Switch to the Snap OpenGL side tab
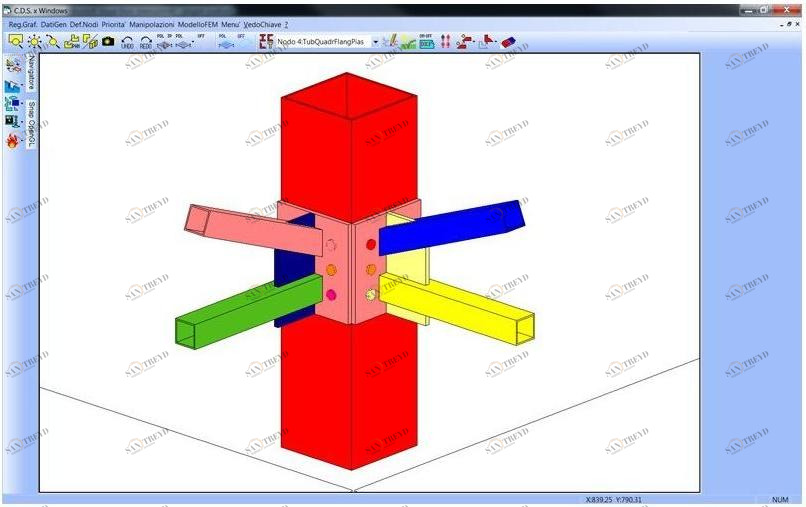806x507 pixels. tap(32, 124)
